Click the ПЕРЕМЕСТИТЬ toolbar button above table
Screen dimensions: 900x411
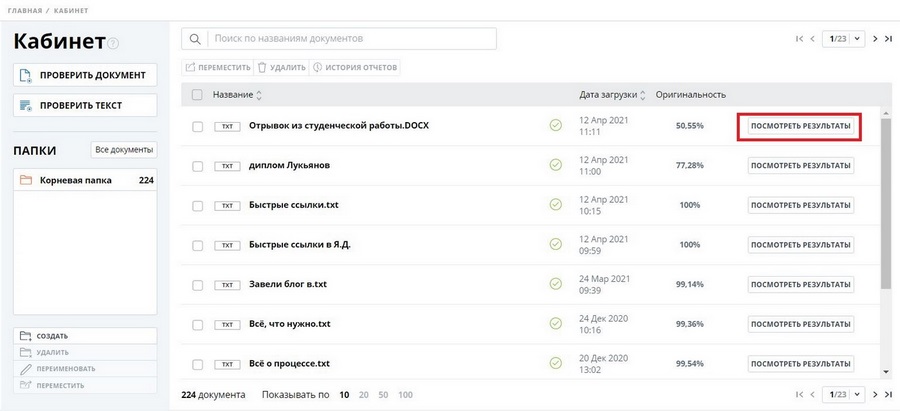point(218,68)
